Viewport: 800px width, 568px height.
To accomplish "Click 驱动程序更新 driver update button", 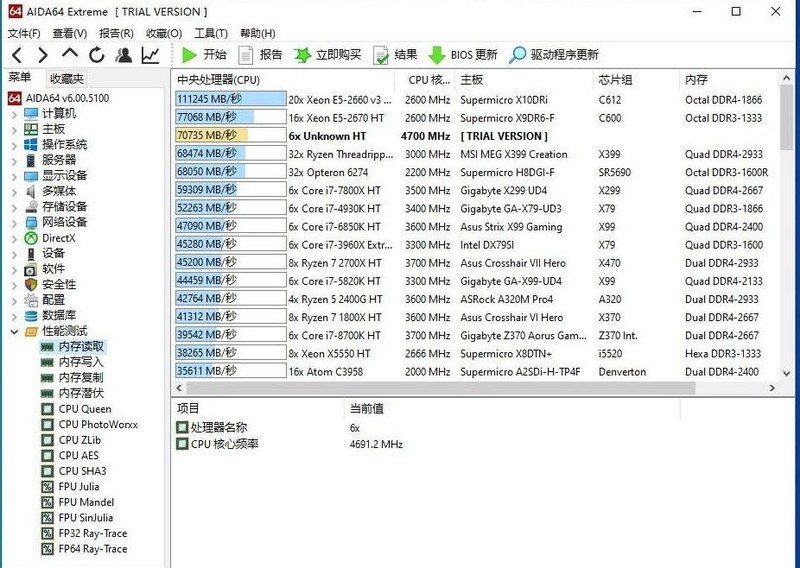I will tap(554, 55).
